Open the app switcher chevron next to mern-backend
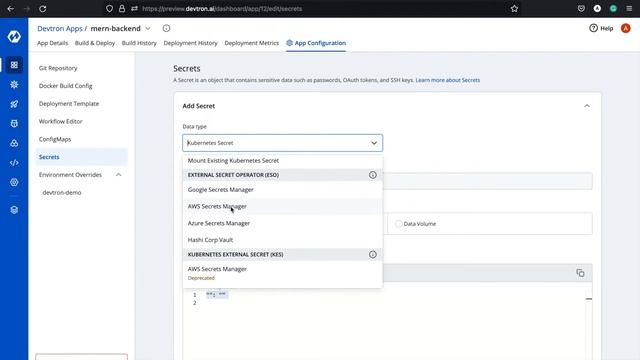This screenshot has width=640, height=360. 148,28
